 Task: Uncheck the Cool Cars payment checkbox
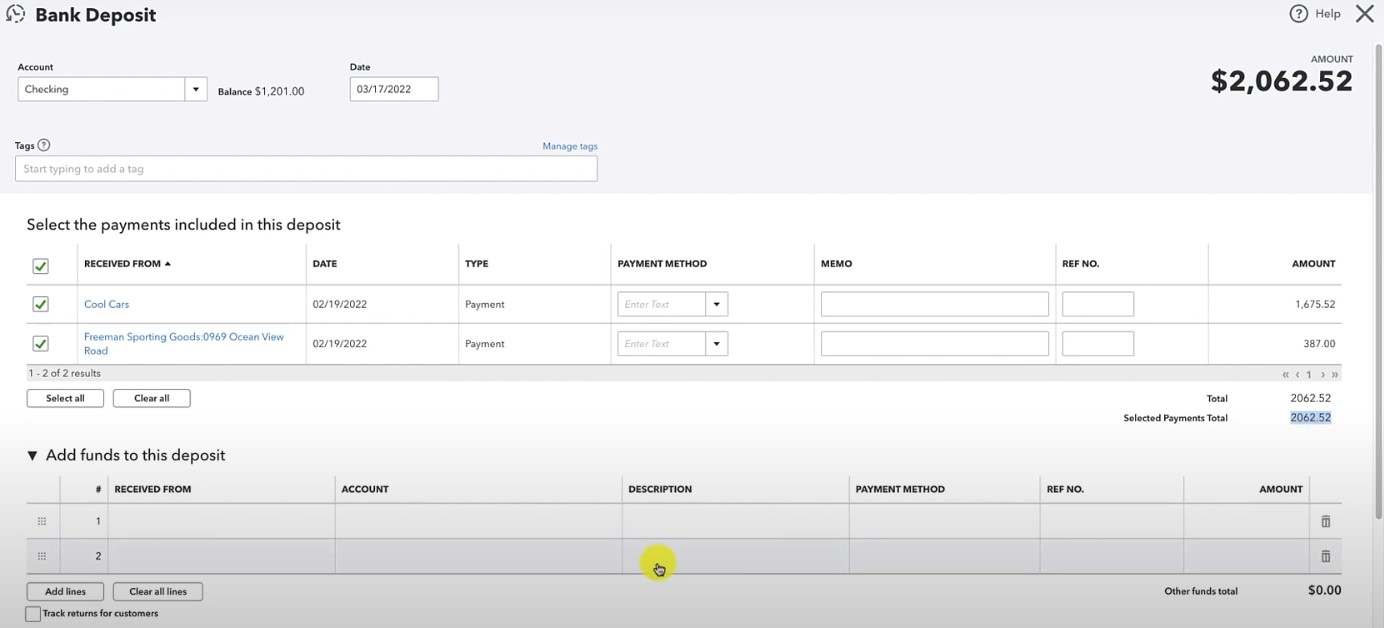(x=40, y=304)
